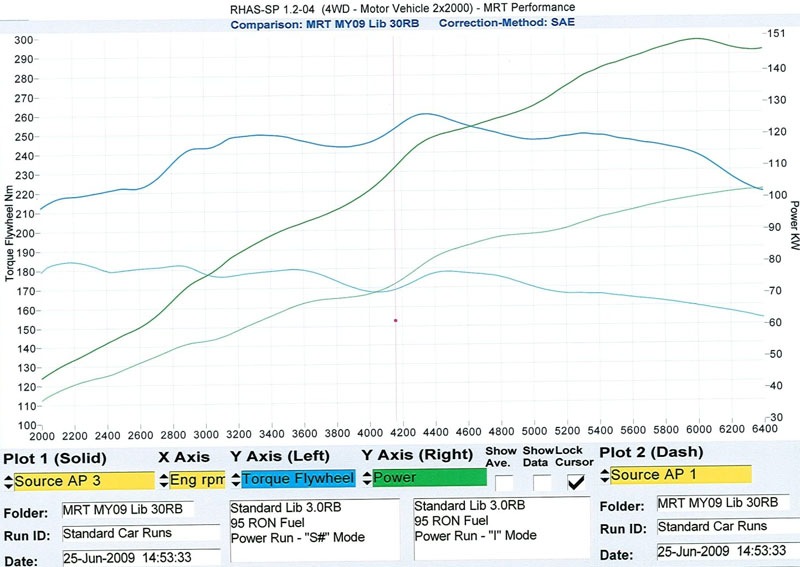Click the 2000 rpm axis label

42,436
